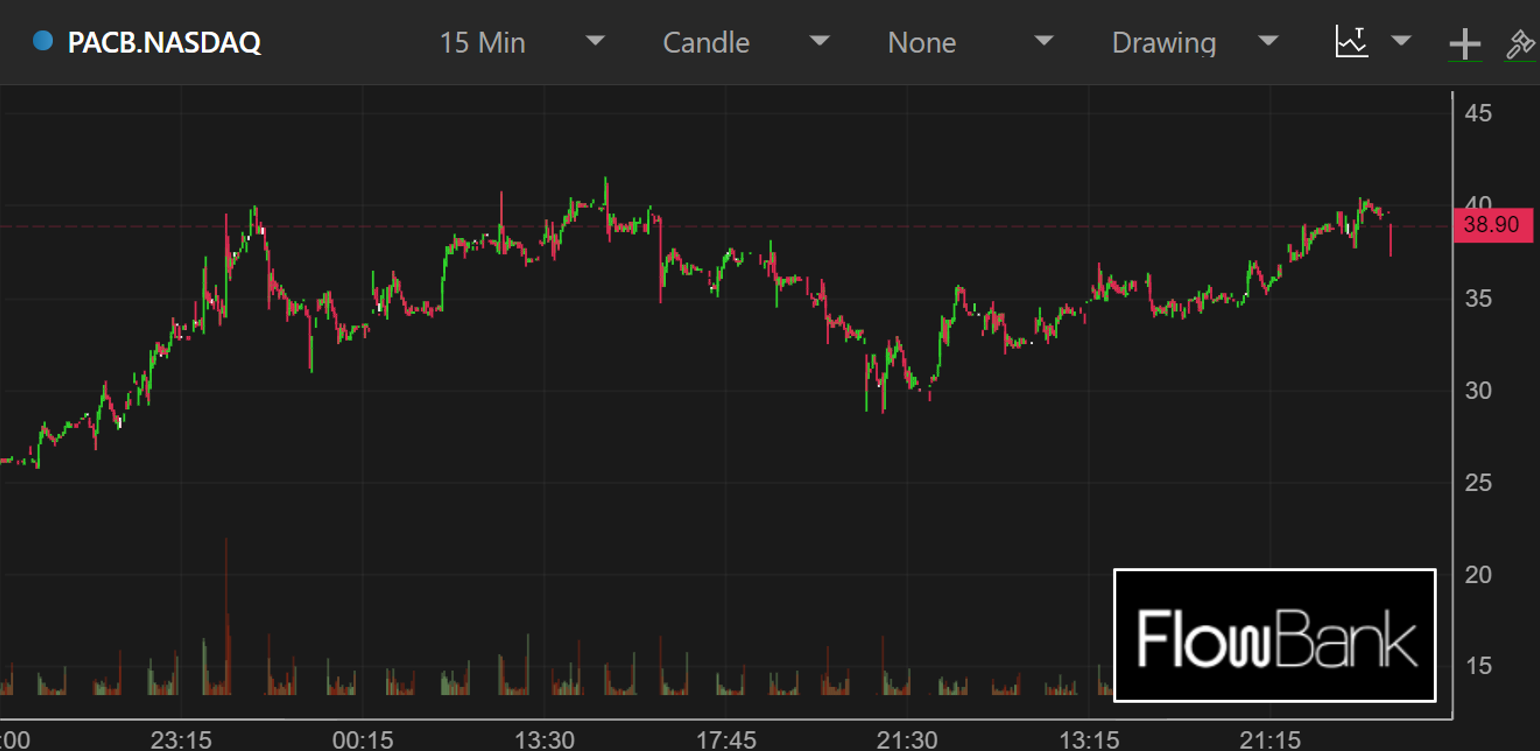Viewport: 1540px width, 751px height.
Task: Click the None study label
Action: pos(921,42)
